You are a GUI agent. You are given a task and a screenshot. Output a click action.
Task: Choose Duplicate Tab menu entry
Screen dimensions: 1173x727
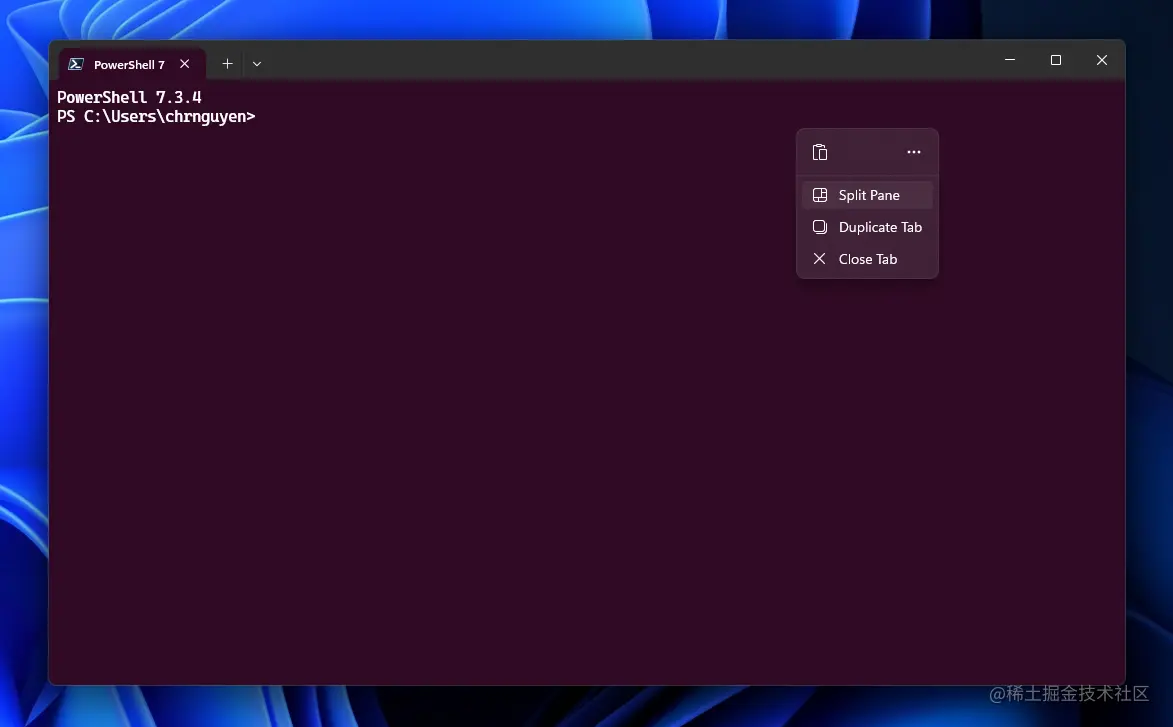click(867, 227)
